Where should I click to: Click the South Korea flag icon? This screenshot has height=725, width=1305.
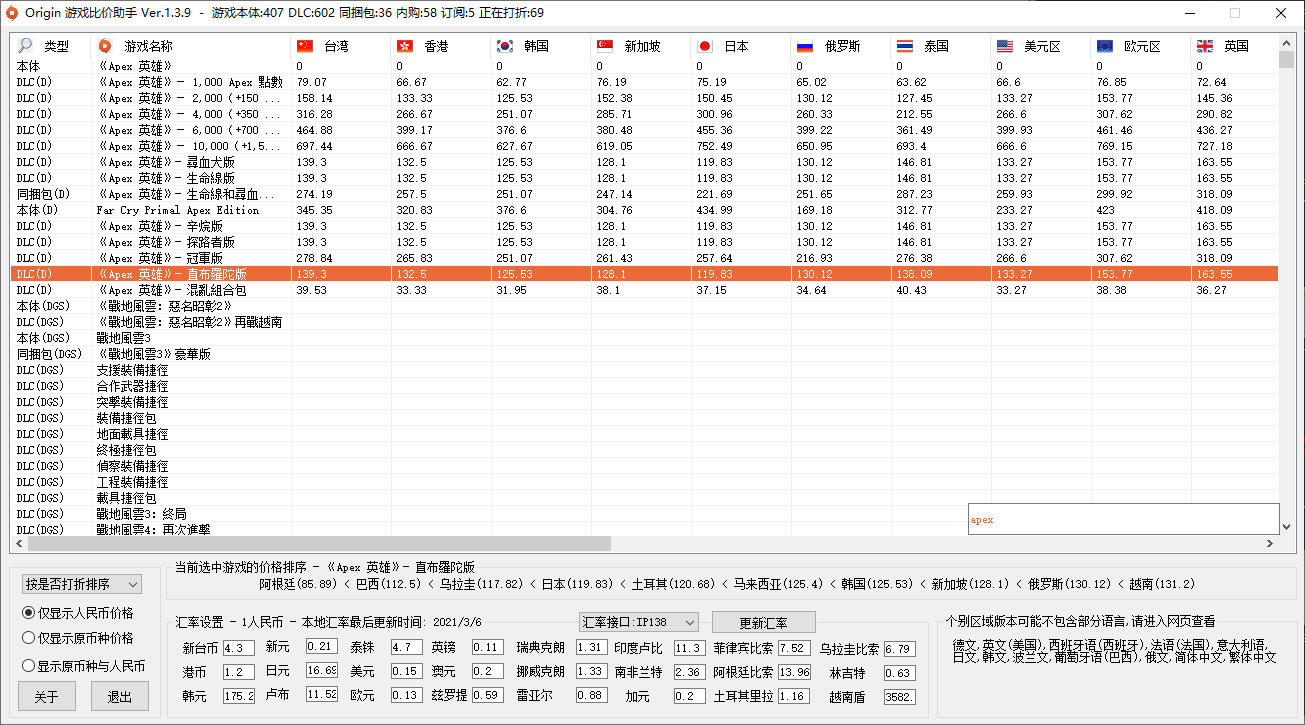(505, 46)
